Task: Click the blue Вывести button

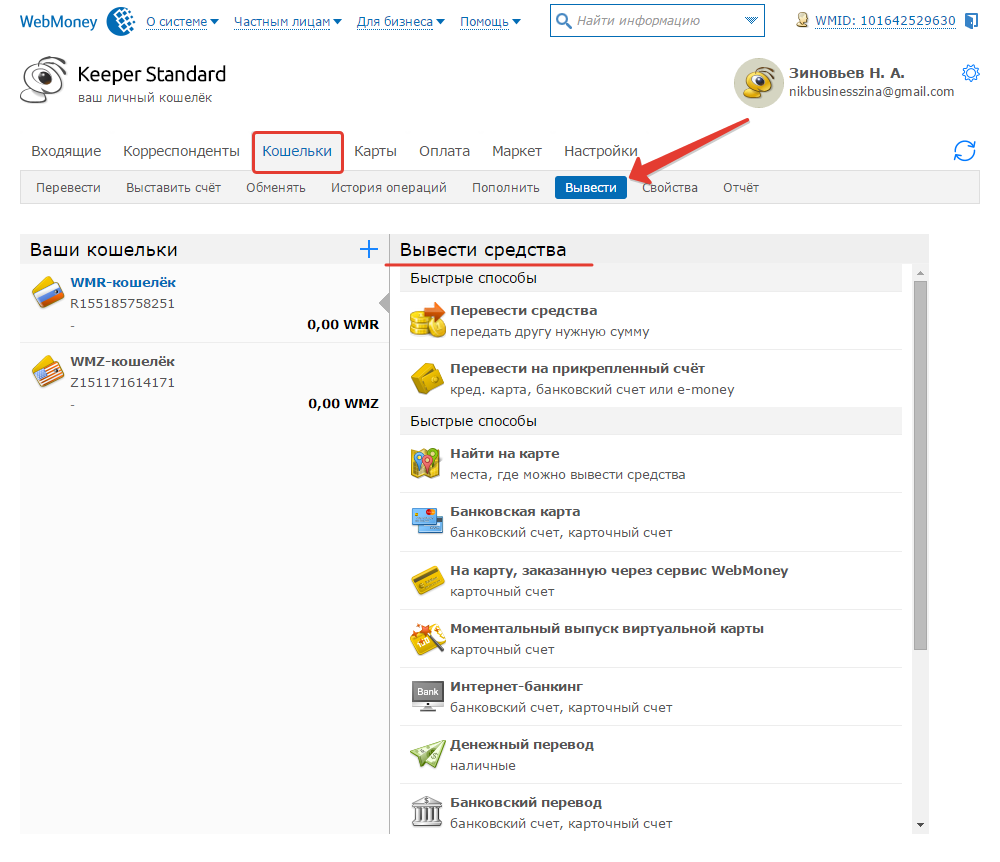Action: point(591,187)
